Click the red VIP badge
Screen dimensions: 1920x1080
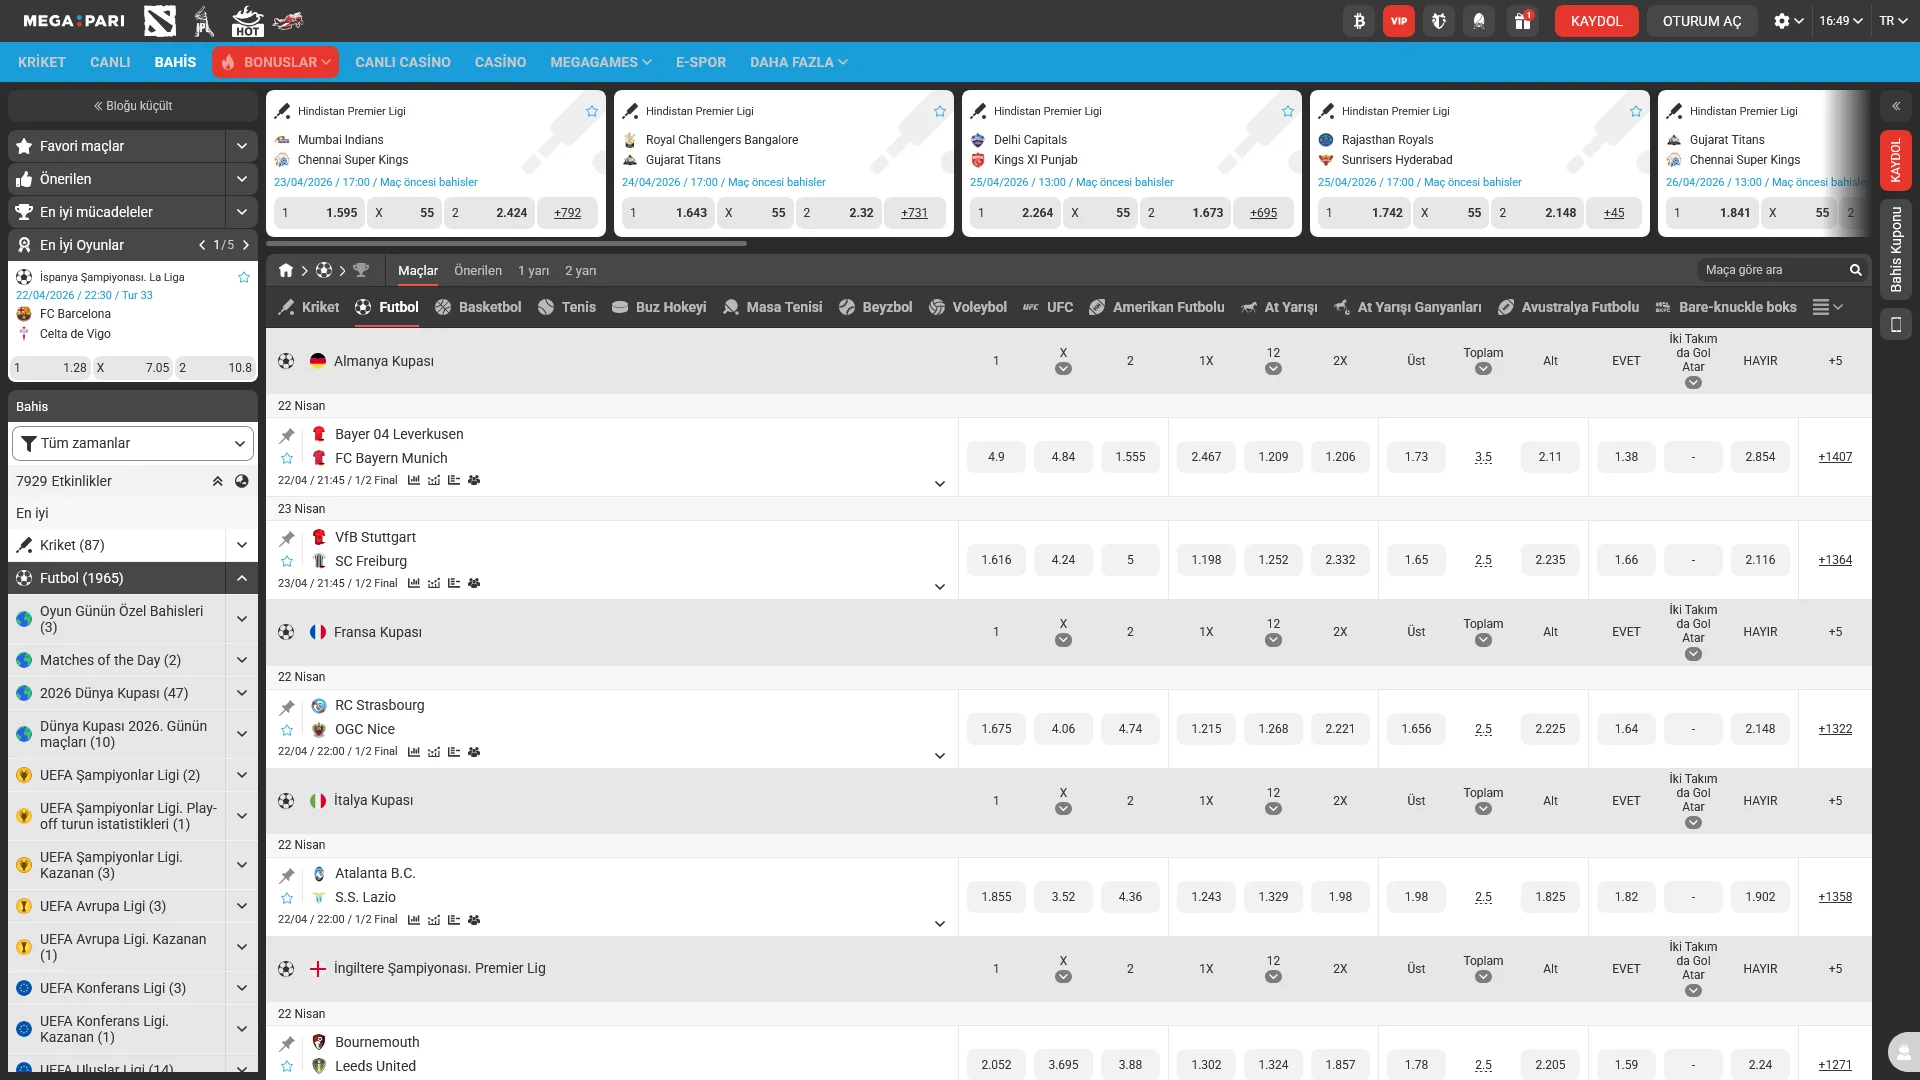pos(1399,21)
